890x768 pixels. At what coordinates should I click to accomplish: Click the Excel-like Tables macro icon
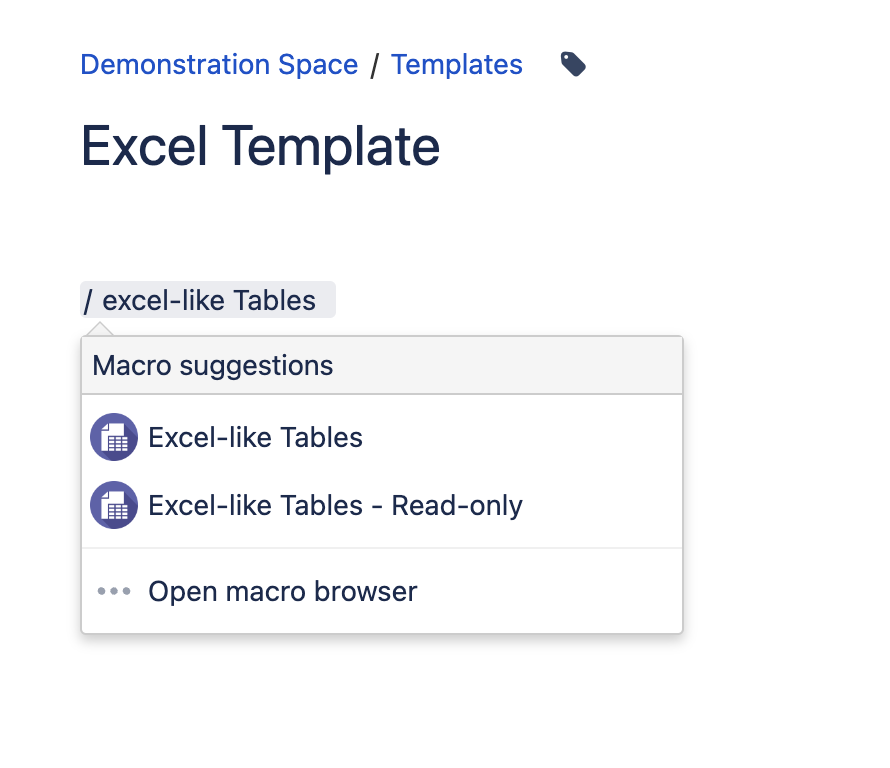click(113, 437)
